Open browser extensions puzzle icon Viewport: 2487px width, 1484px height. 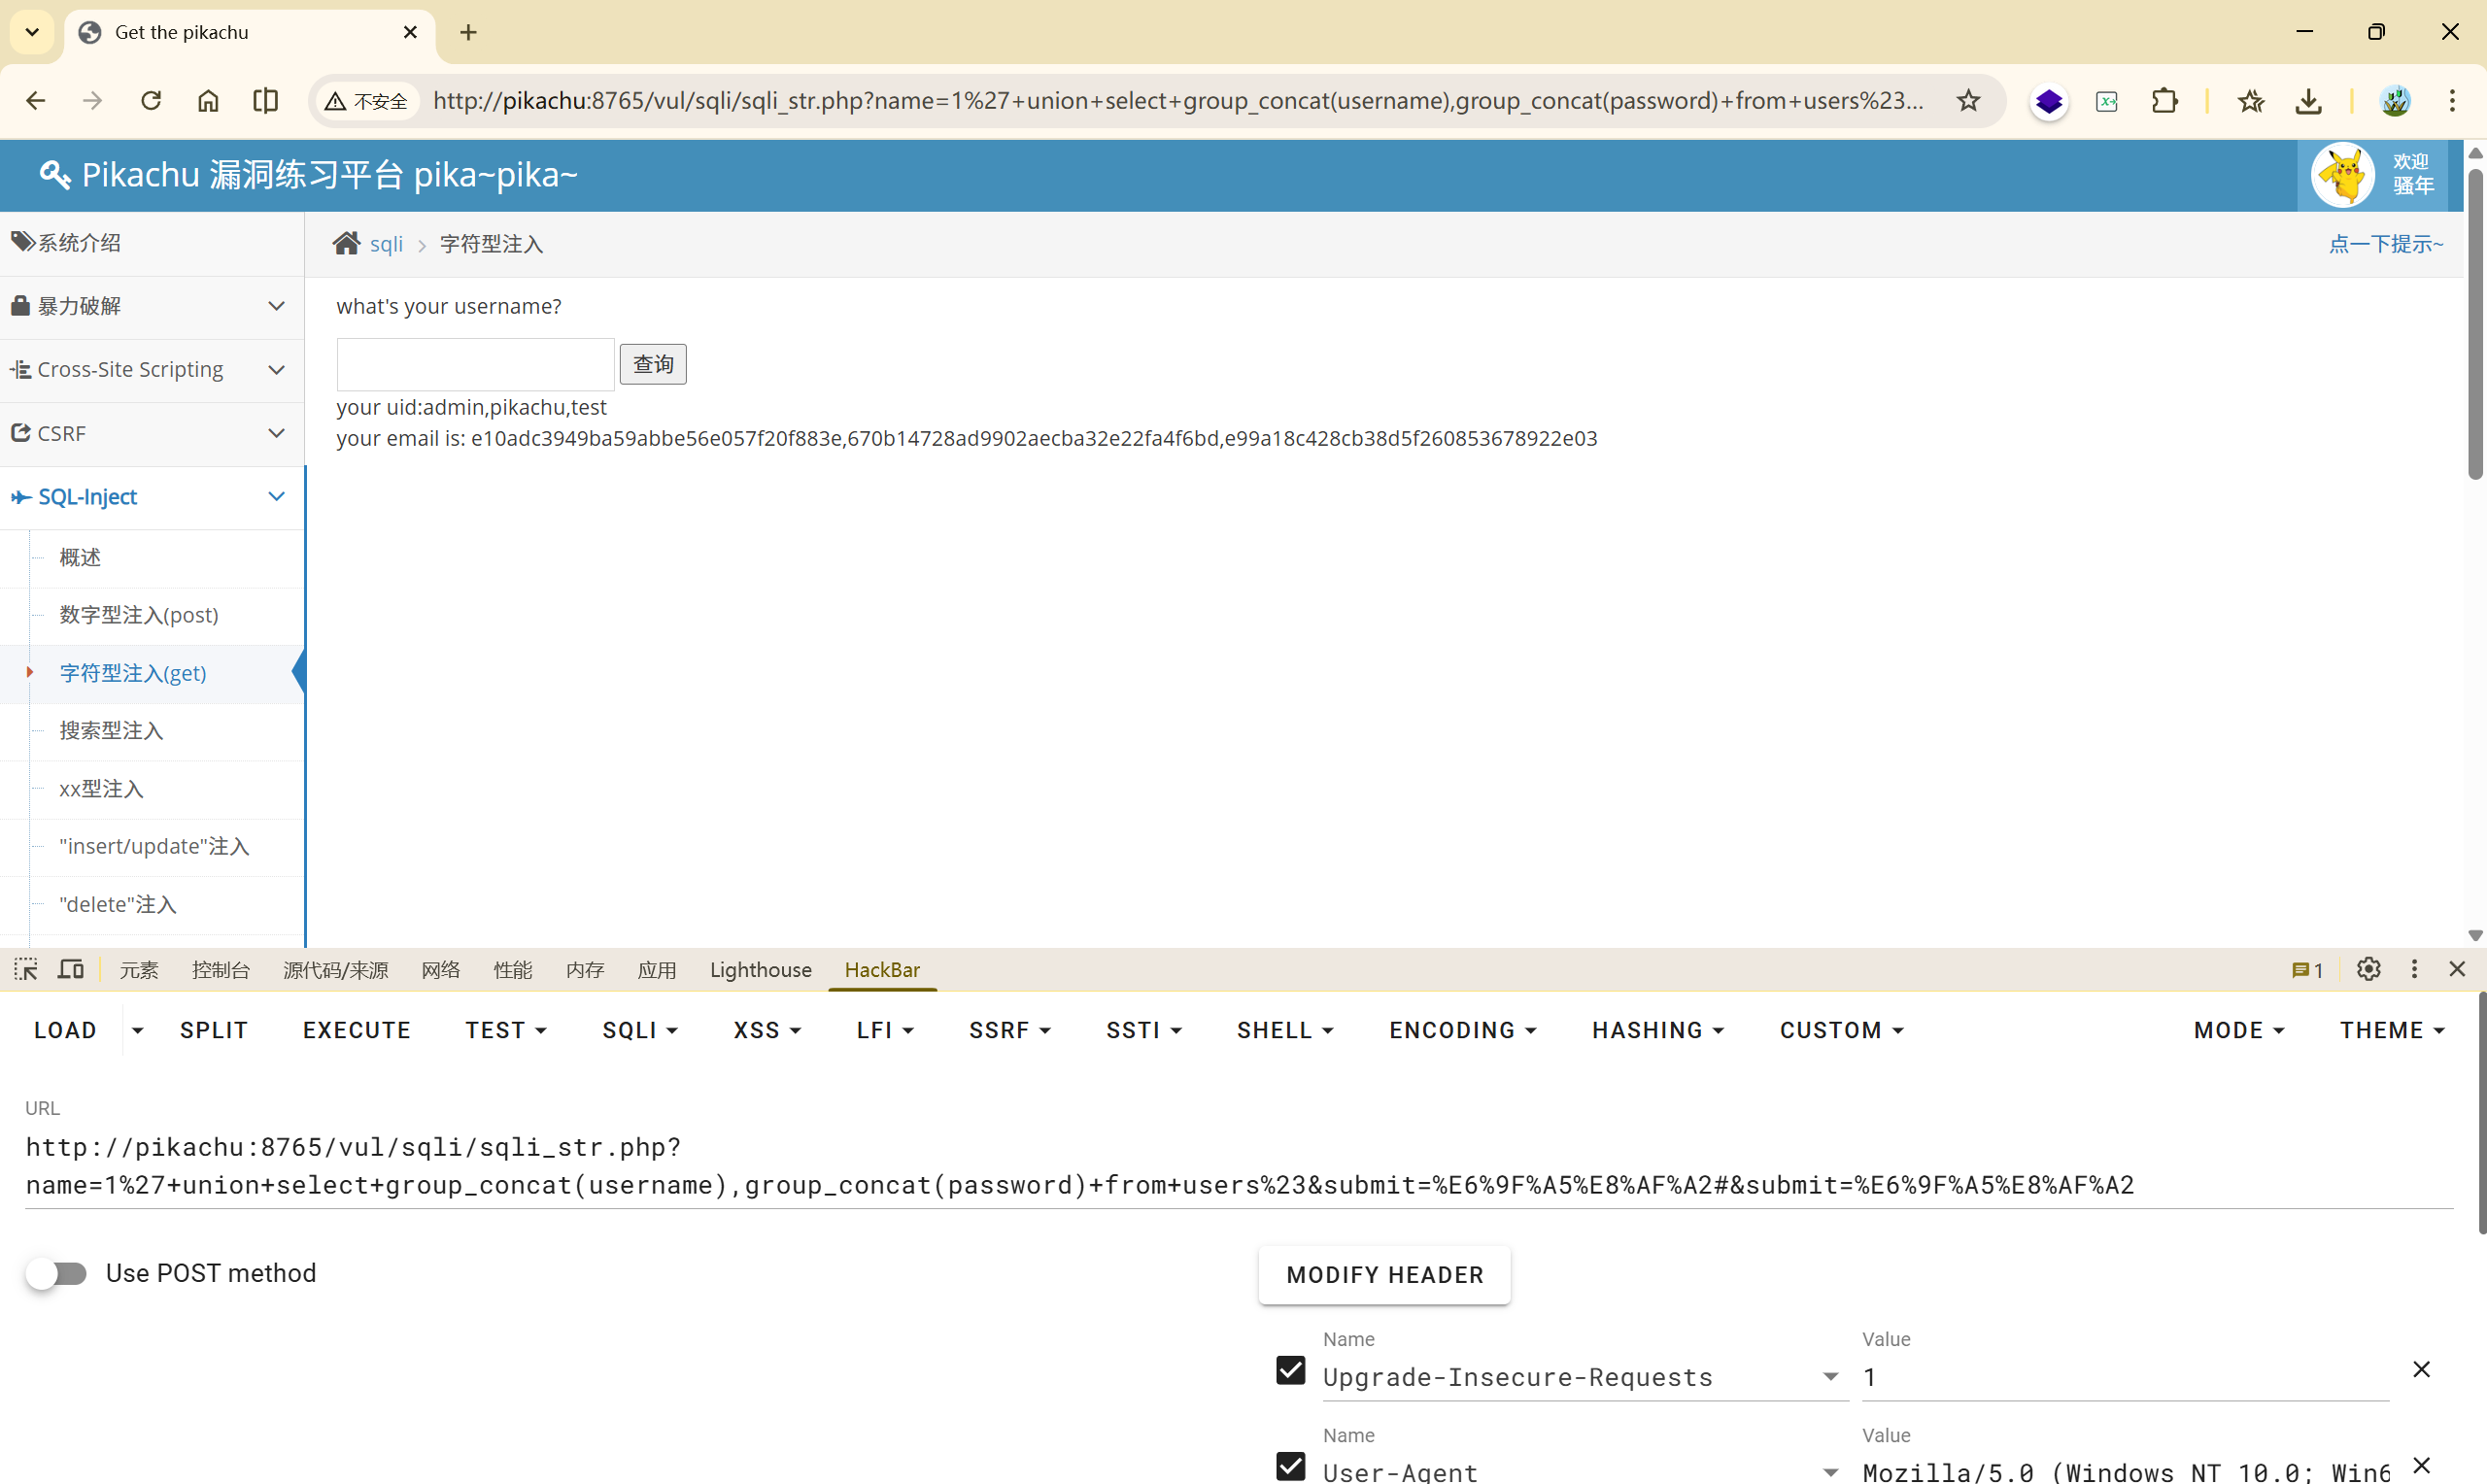(x=2165, y=101)
